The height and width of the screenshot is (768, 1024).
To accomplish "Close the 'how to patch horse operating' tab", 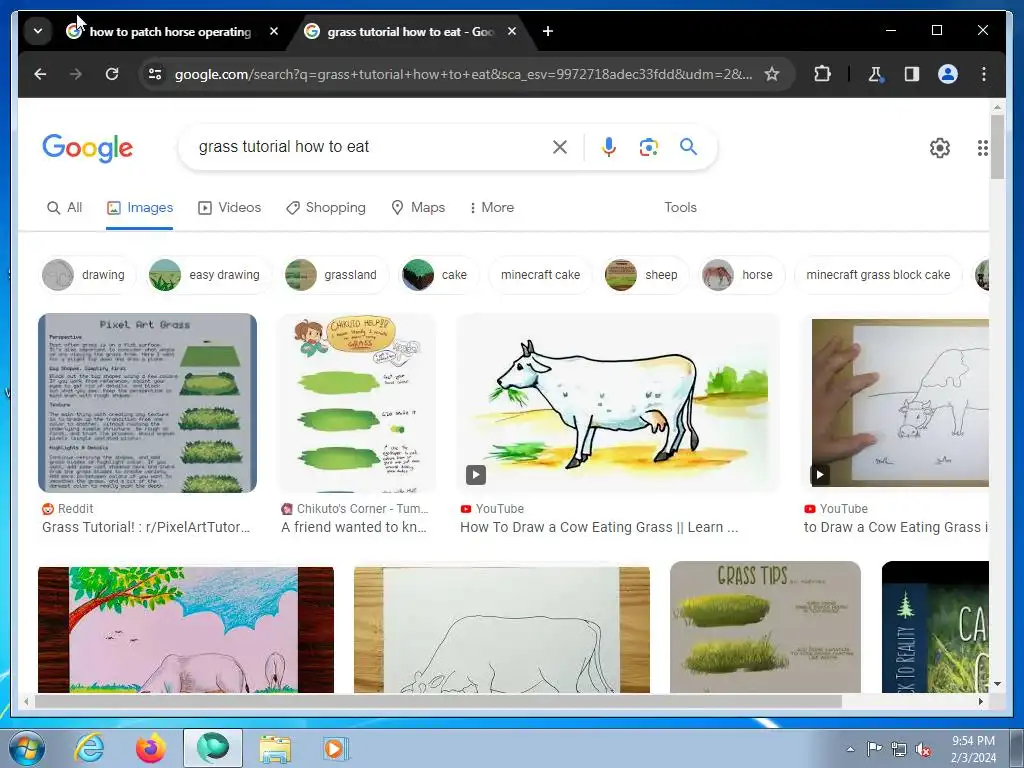I will tap(274, 31).
